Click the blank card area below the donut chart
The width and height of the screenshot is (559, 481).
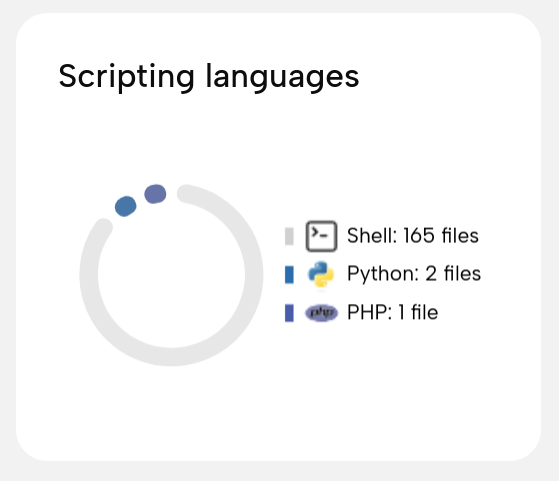click(171, 410)
